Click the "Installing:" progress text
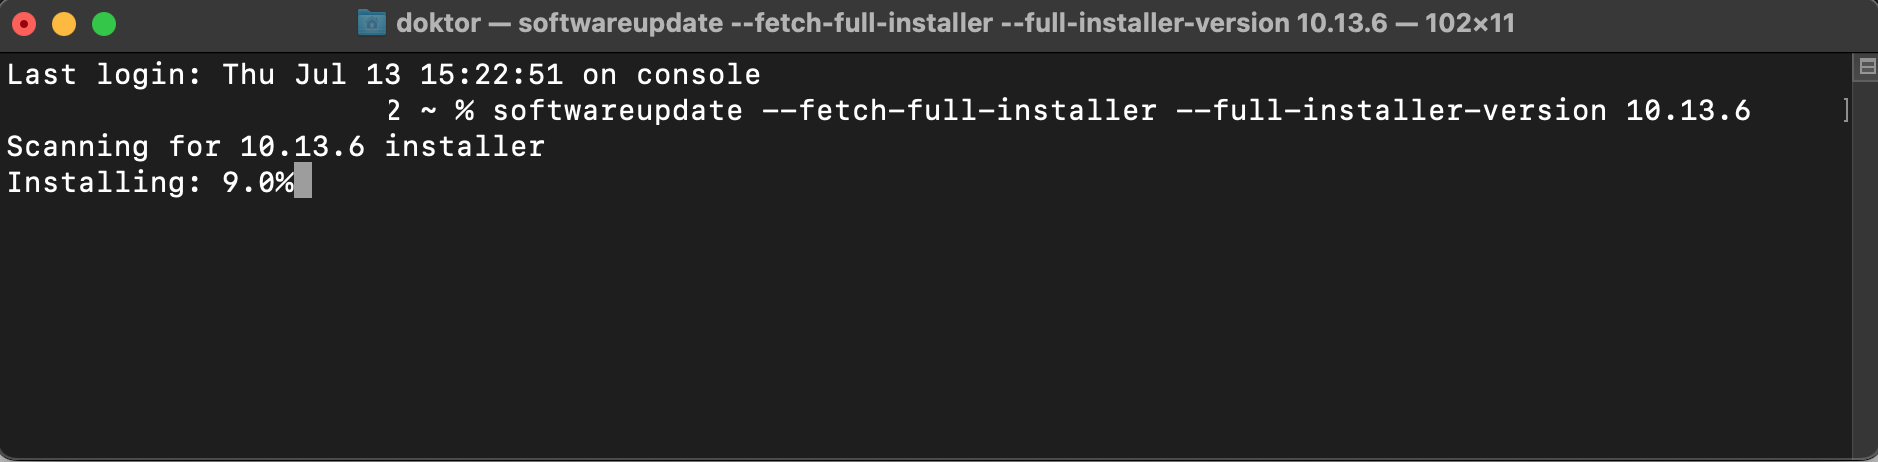 coord(104,182)
